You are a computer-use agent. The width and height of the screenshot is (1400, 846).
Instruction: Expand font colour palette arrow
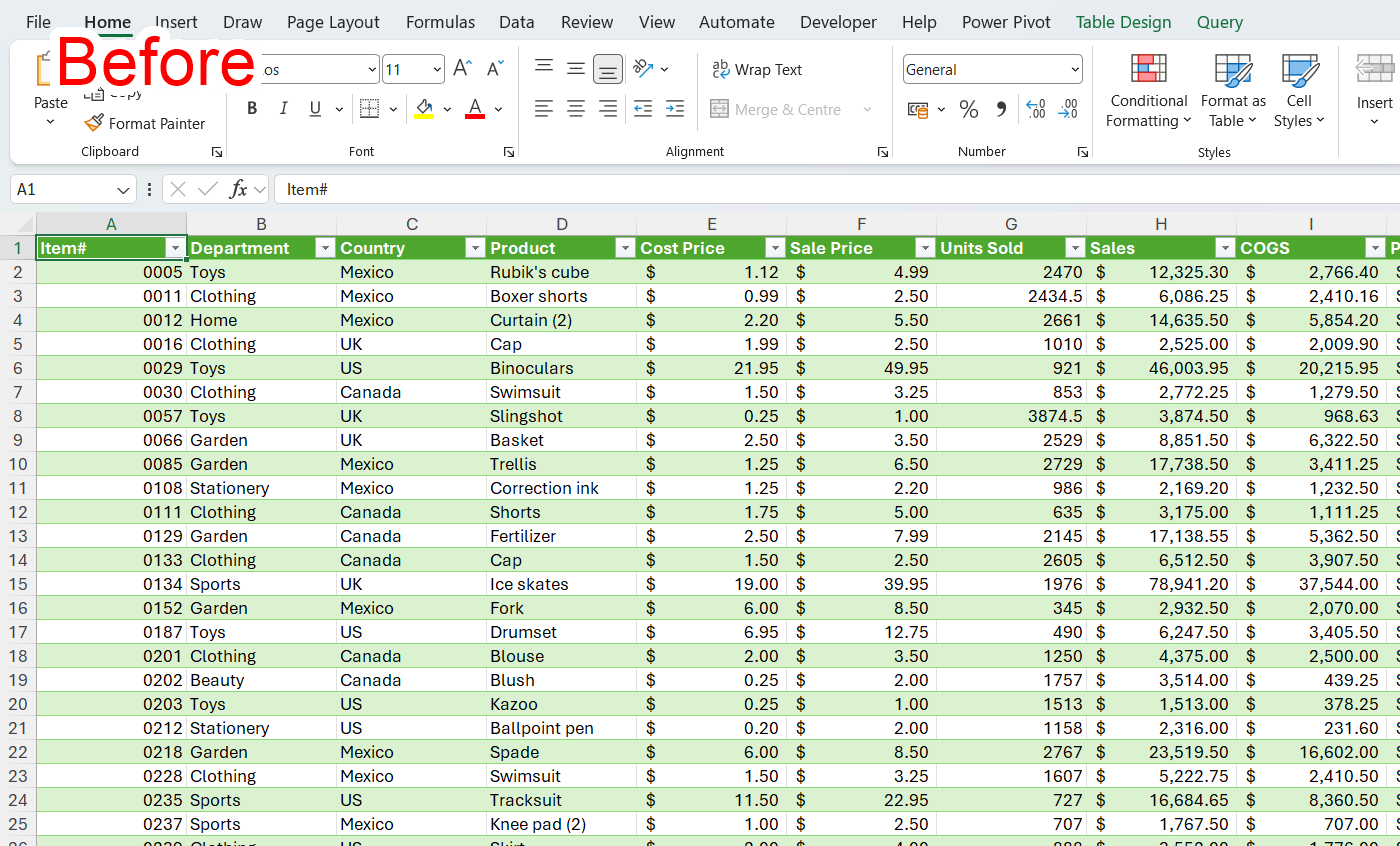click(x=498, y=109)
